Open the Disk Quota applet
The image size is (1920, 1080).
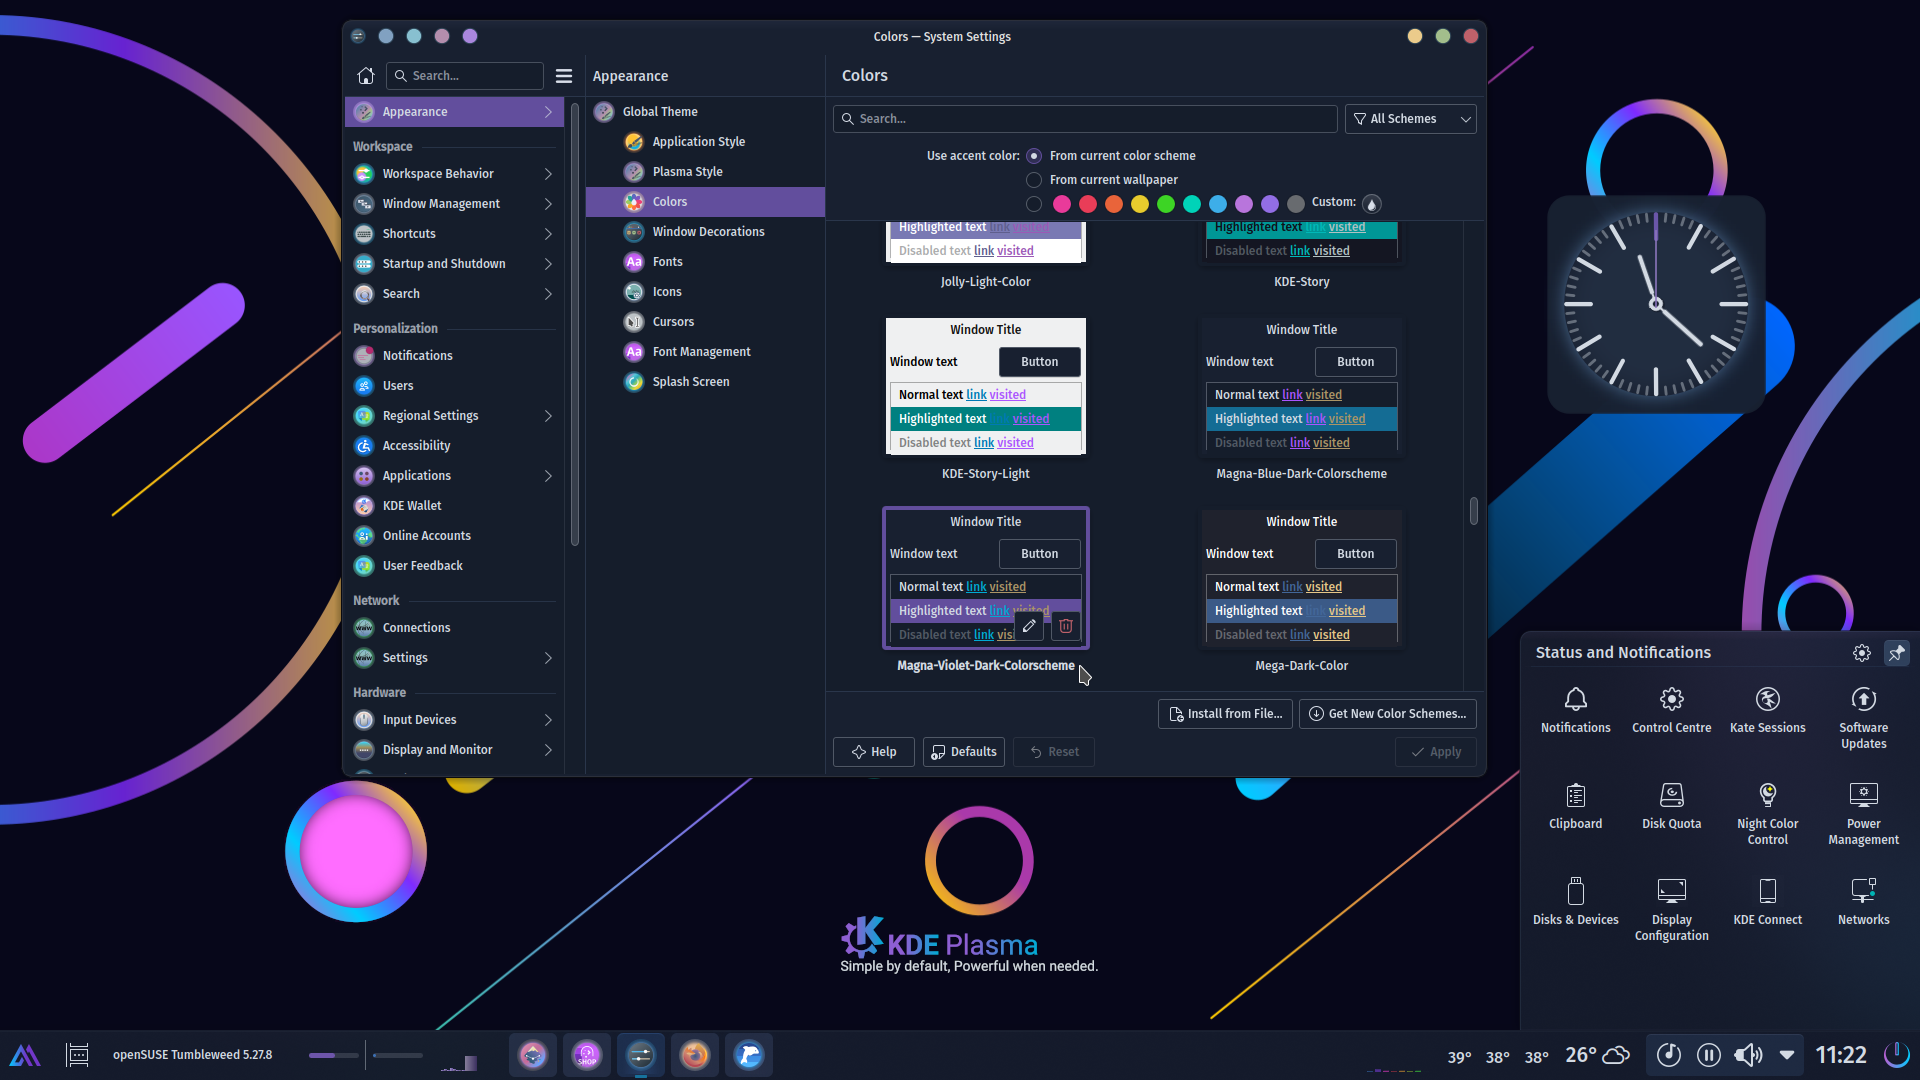click(1672, 807)
